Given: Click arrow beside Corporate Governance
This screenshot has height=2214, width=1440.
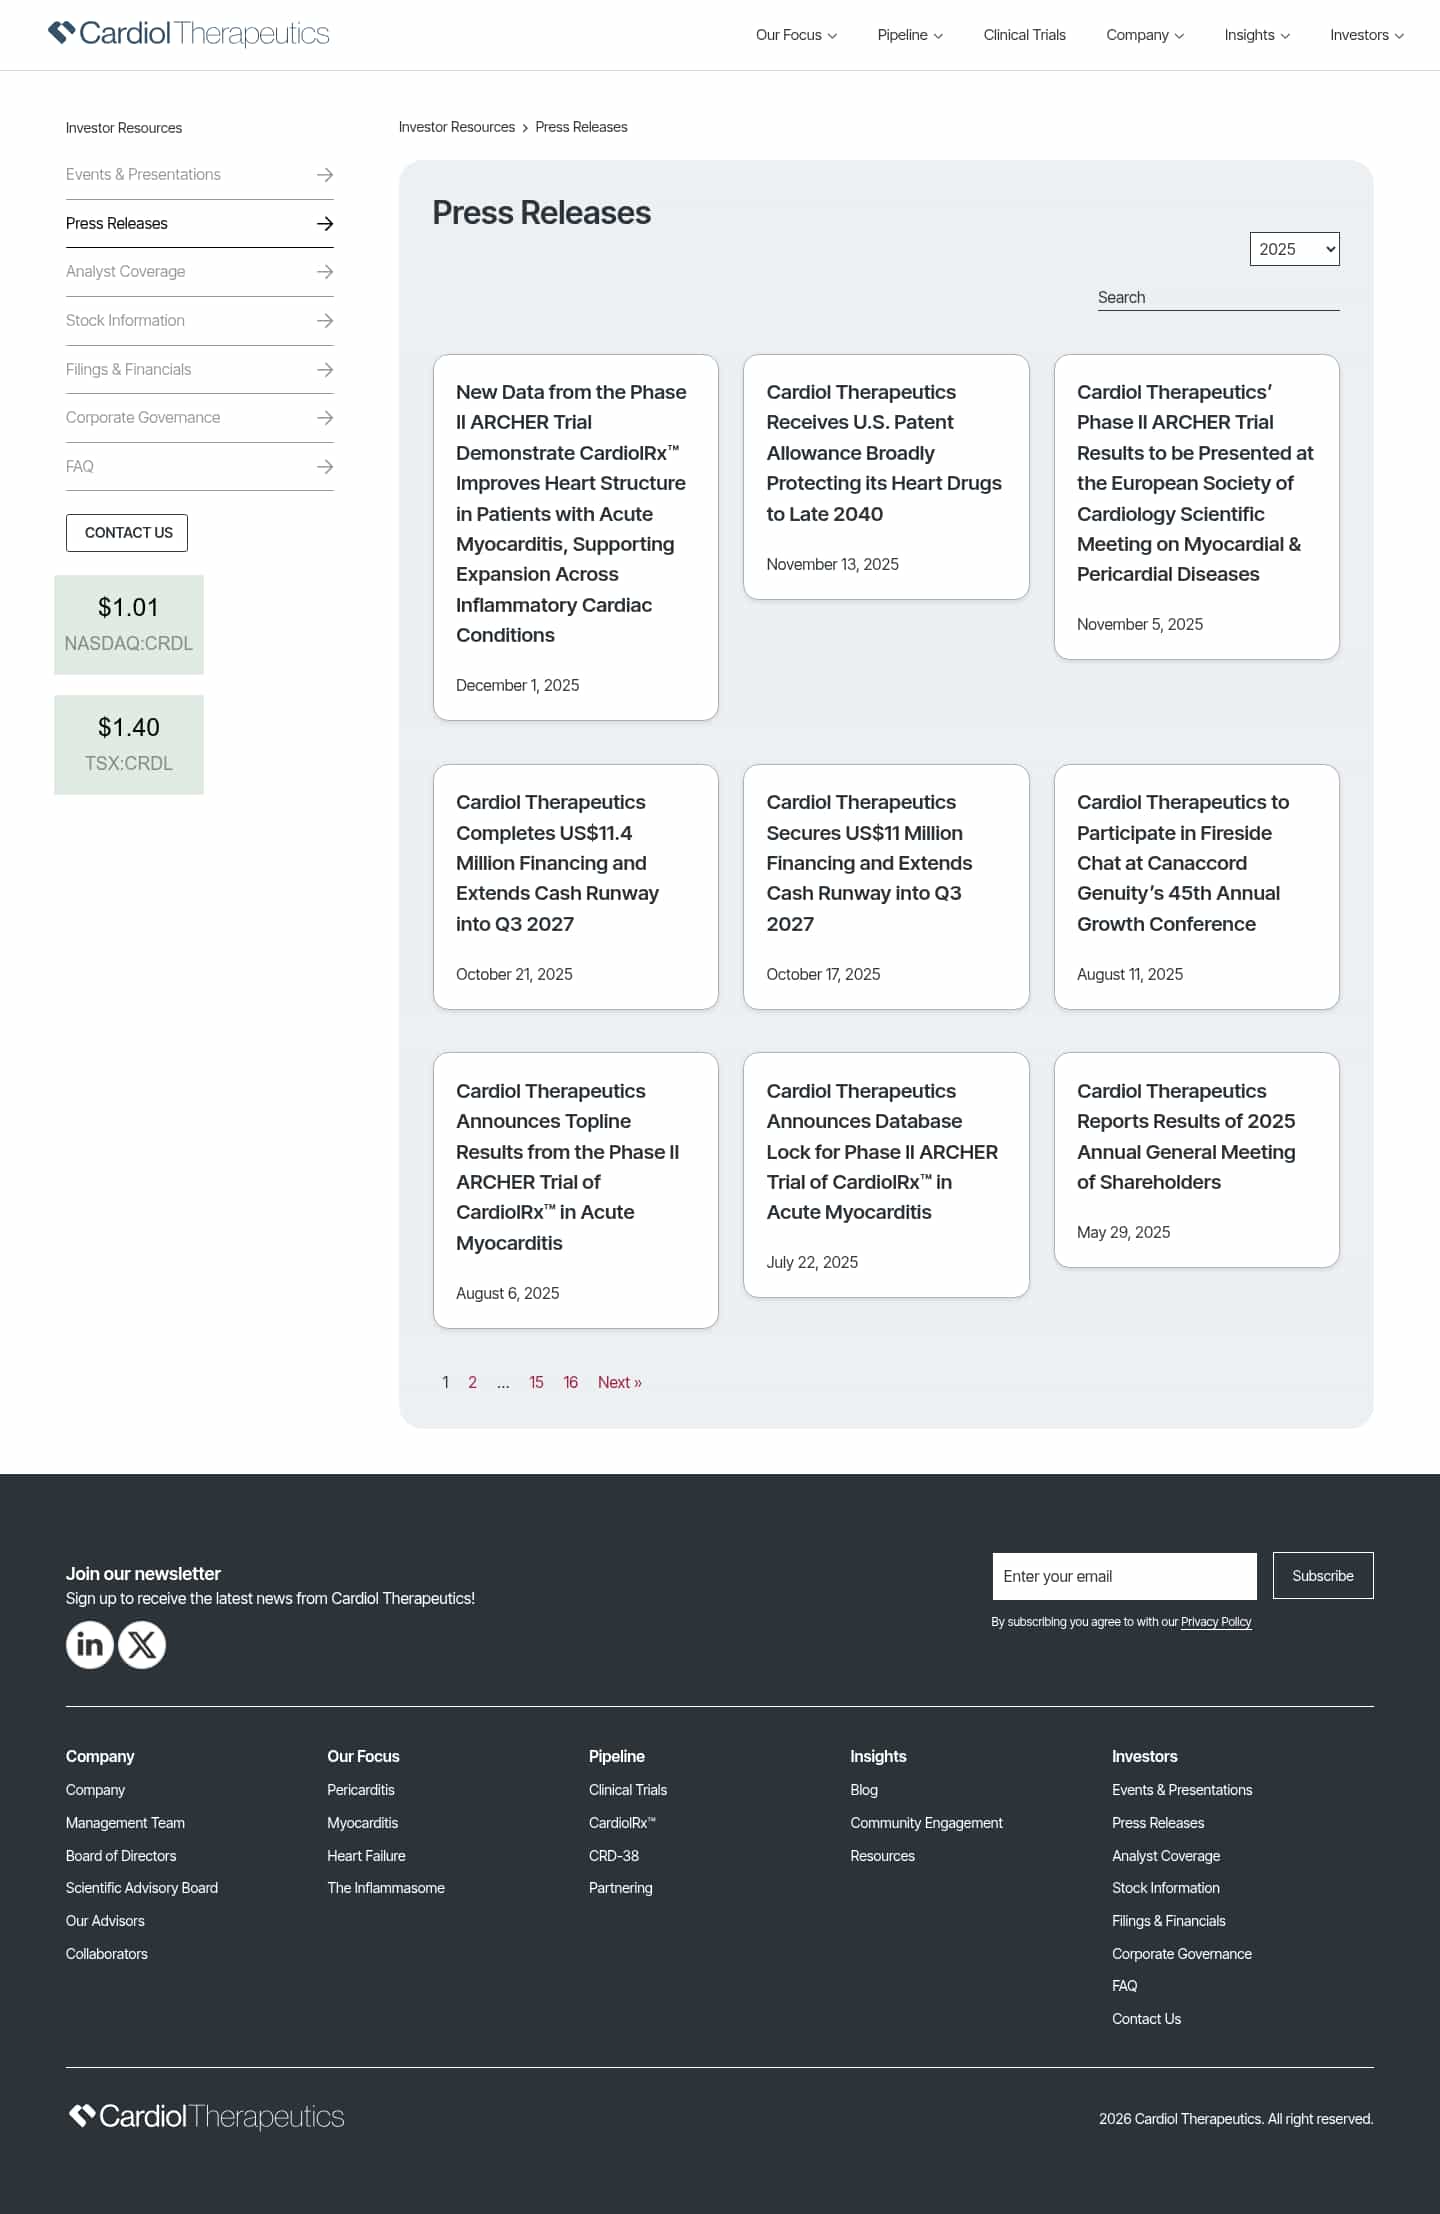Looking at the screenshot, I should pos(325,418).
